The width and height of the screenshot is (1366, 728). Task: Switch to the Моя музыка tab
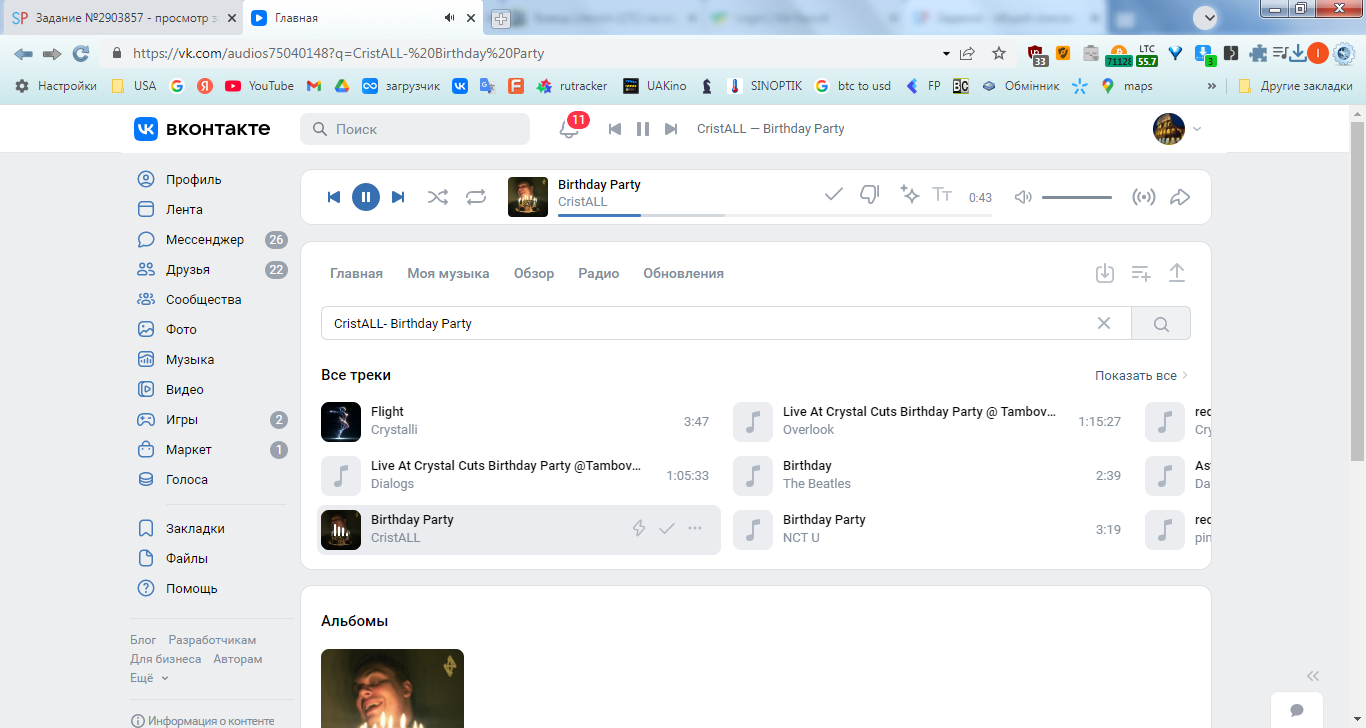(448, 273)
